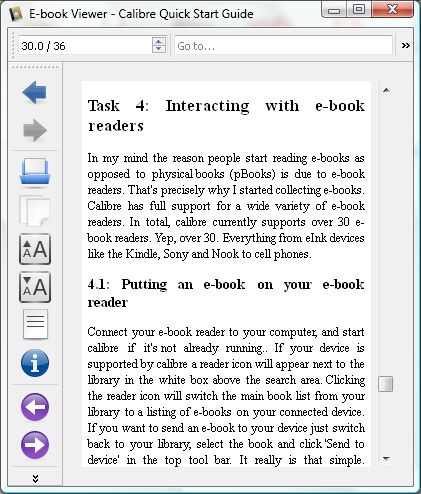This screenshot has width=421, height=494.
Task: Expand the top toolbar overflow chevron
Action: (405, 45)
